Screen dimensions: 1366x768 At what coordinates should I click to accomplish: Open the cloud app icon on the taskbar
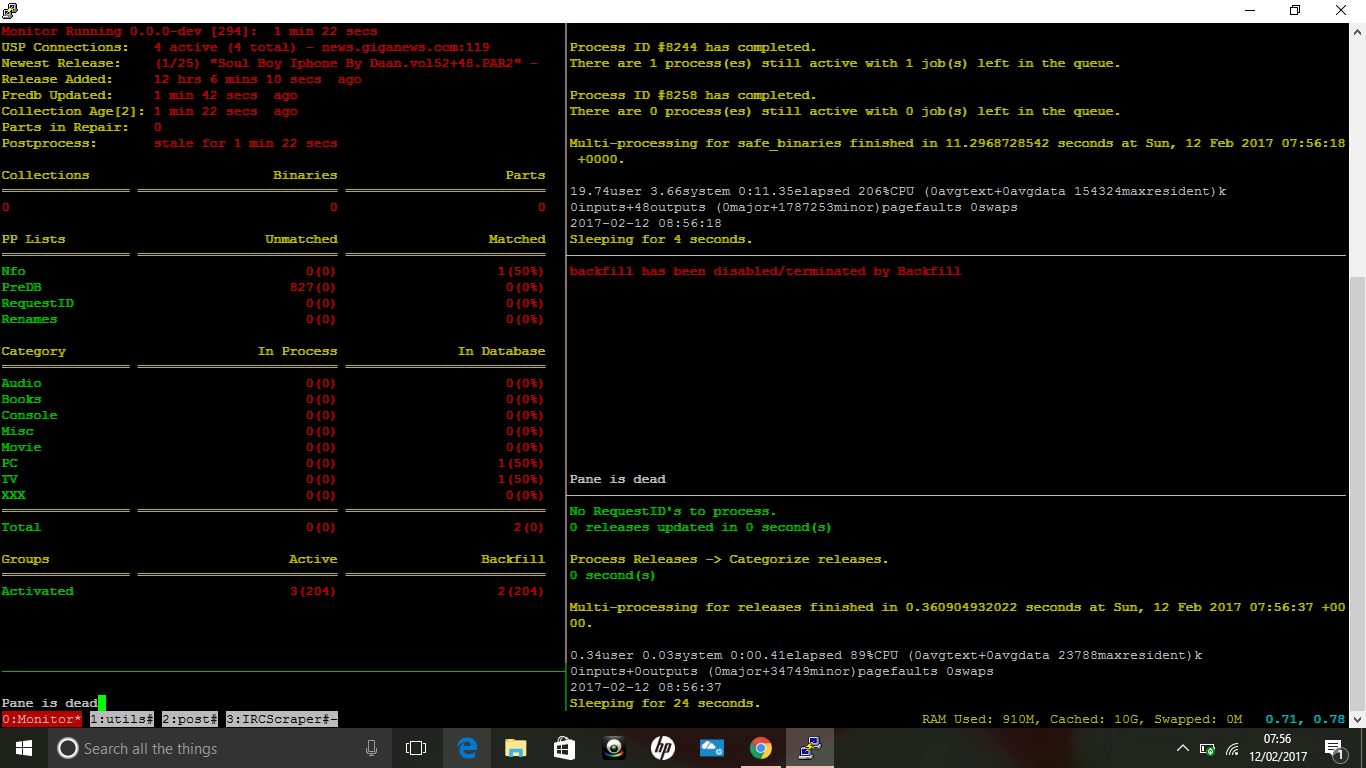(711, 748)
